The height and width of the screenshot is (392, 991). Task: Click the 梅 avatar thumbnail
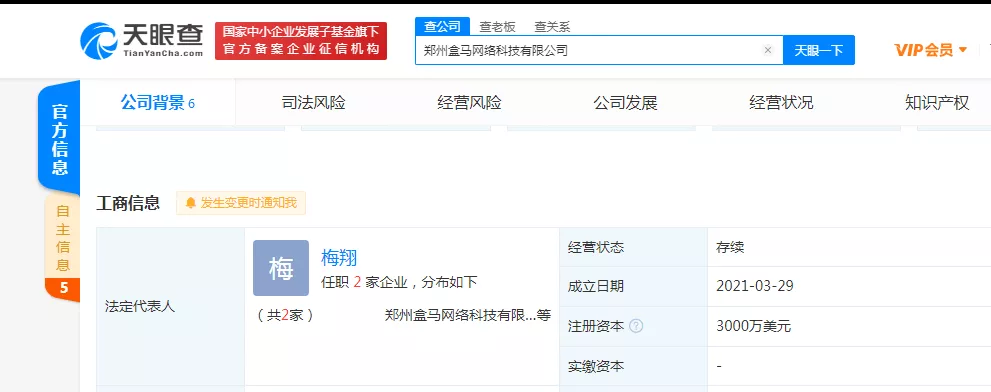click(x=281, y=268)
